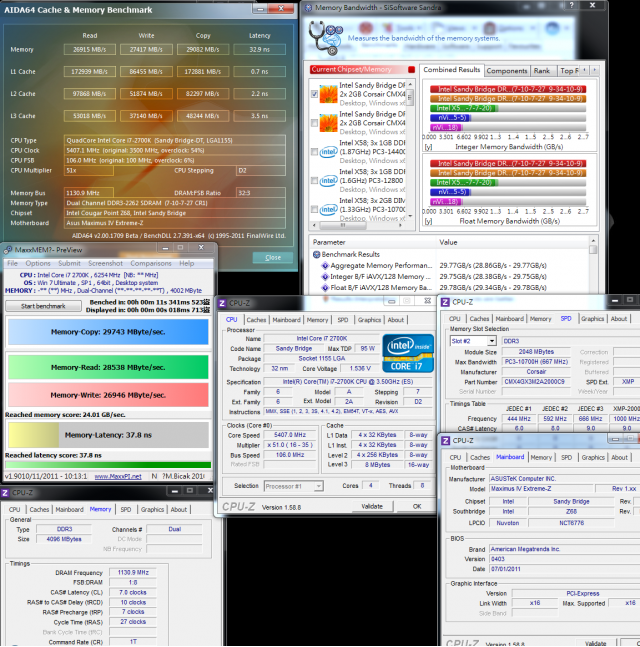Click the Intel Core i7 logo in CPU-Z
The height and width of the screenshot is (647, 640).
pos(408,353)
